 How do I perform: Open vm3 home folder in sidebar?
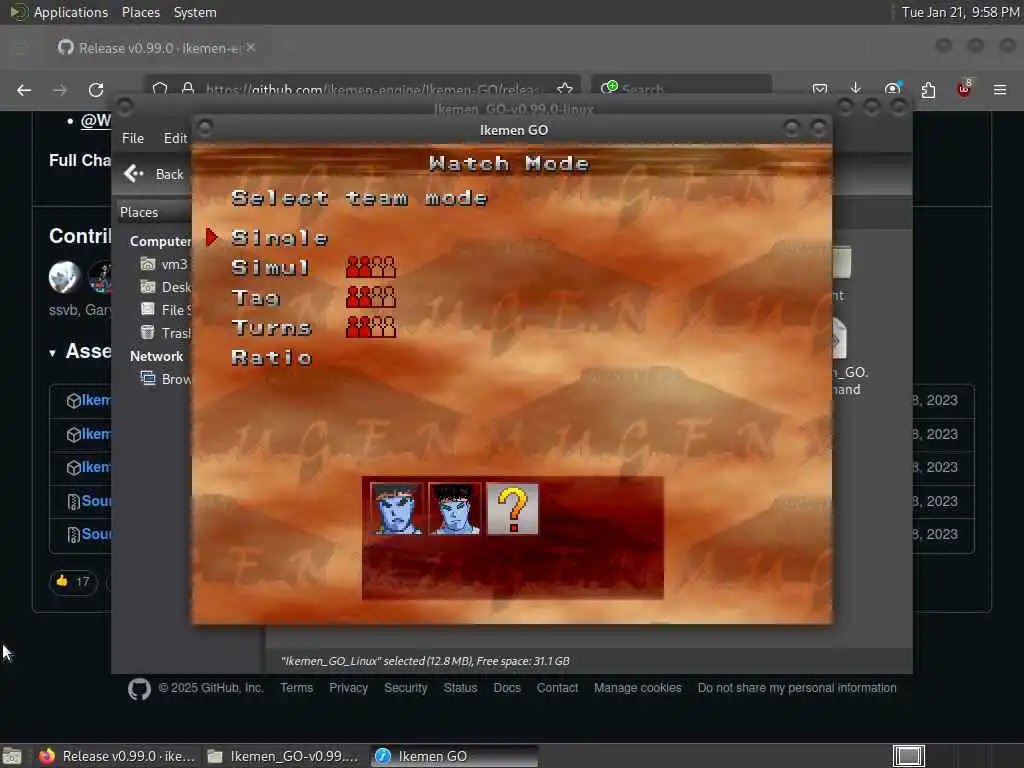coord(165,264)
